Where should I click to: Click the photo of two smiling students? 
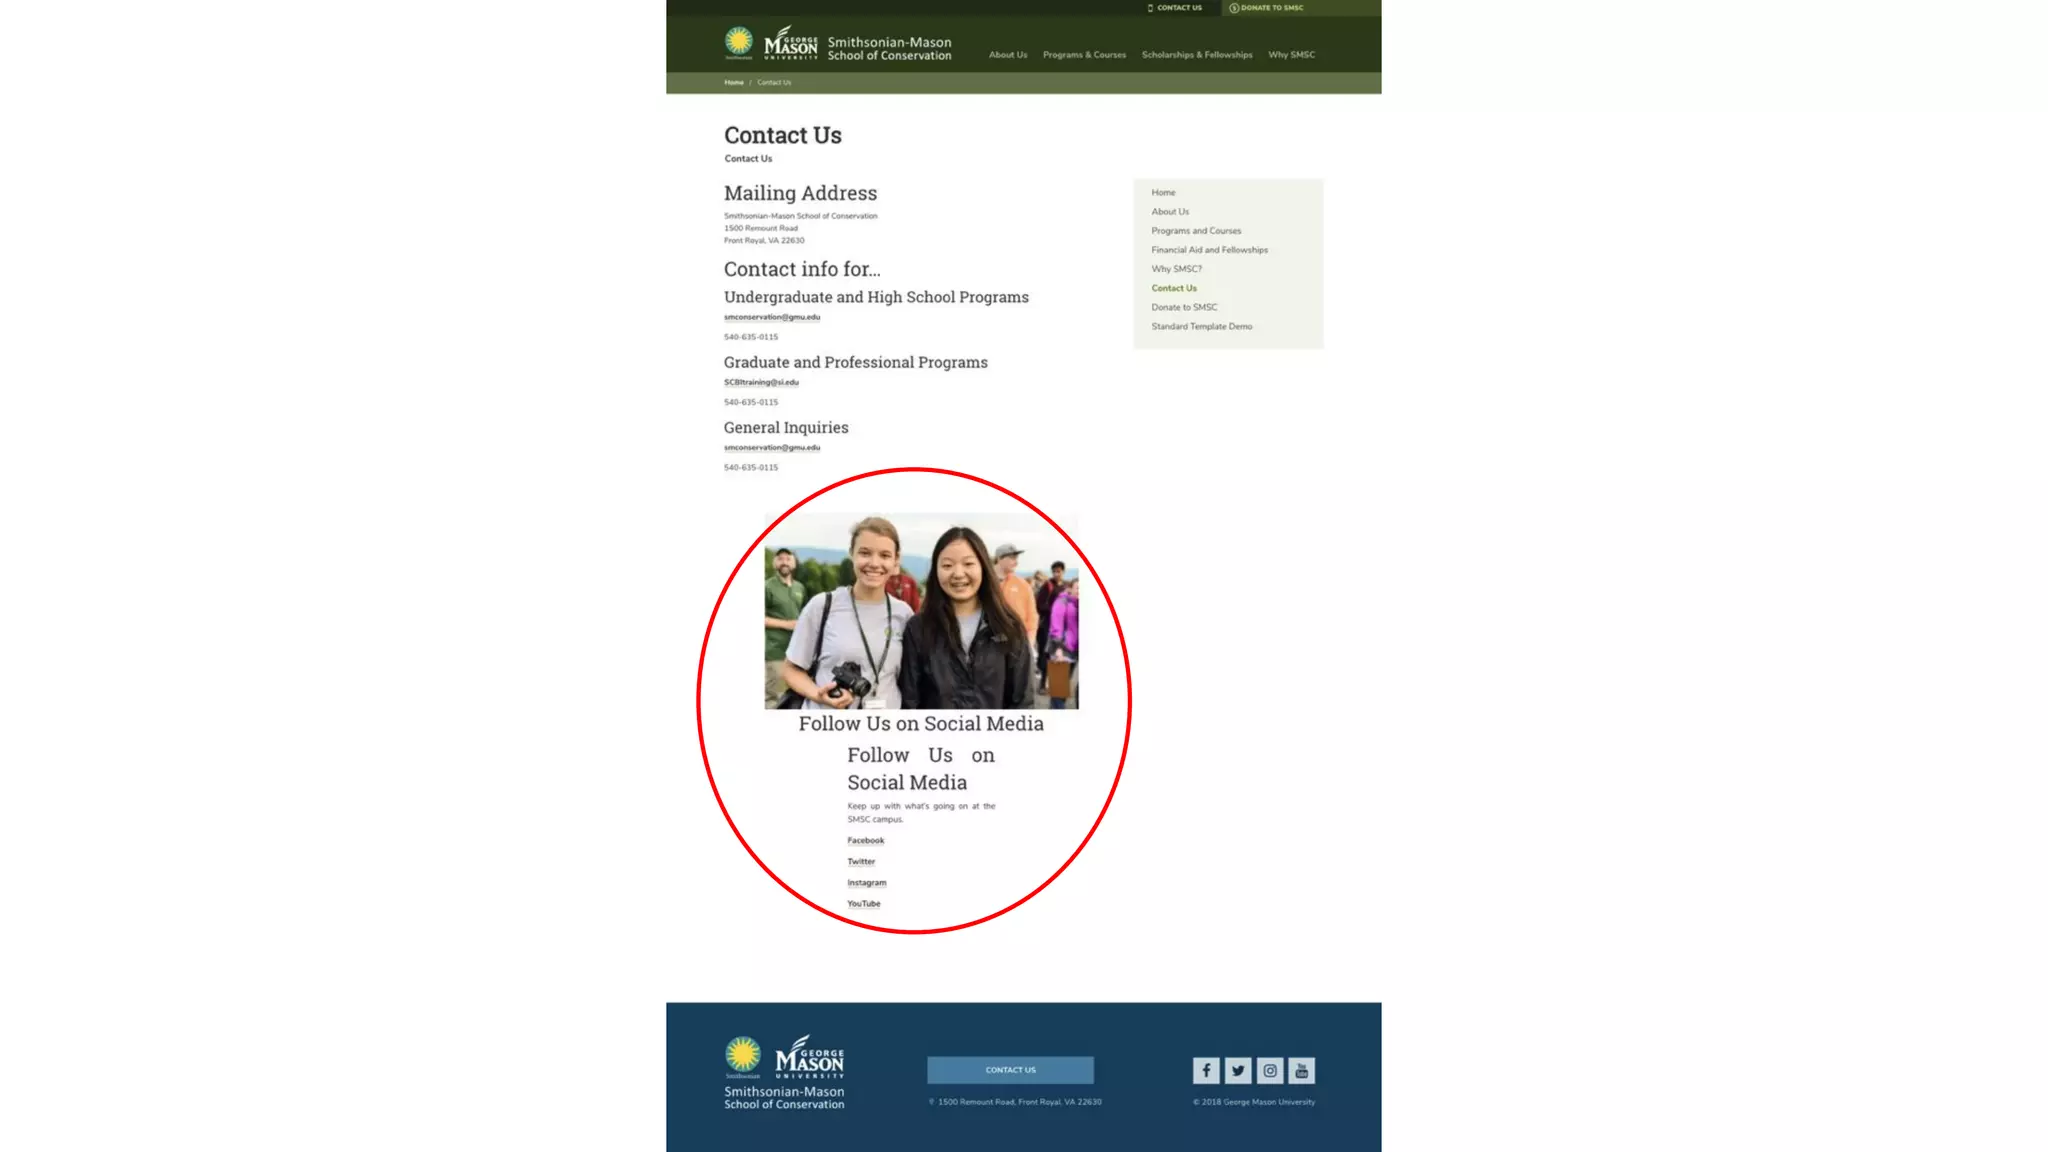tap(921, 611)
